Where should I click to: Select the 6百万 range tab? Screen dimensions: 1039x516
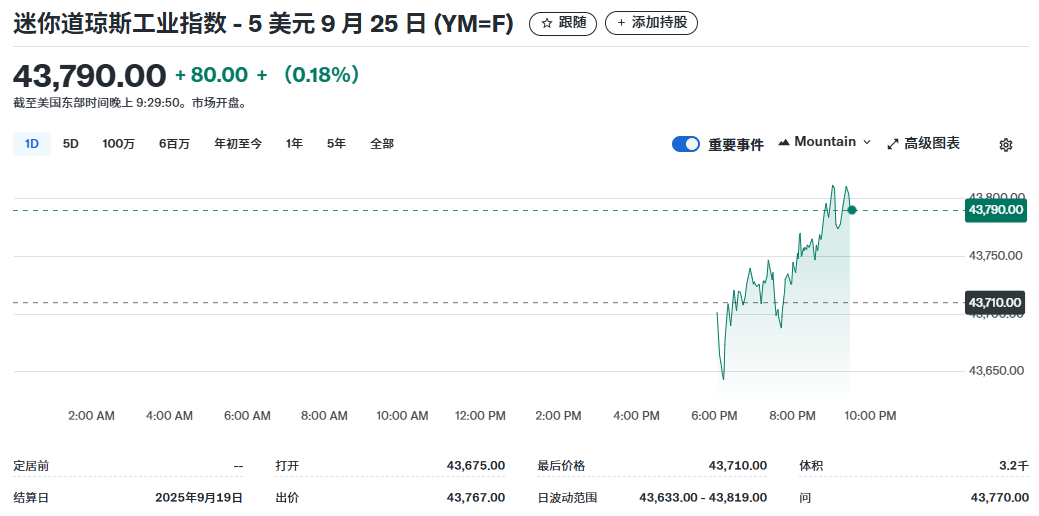pos(174,144)
